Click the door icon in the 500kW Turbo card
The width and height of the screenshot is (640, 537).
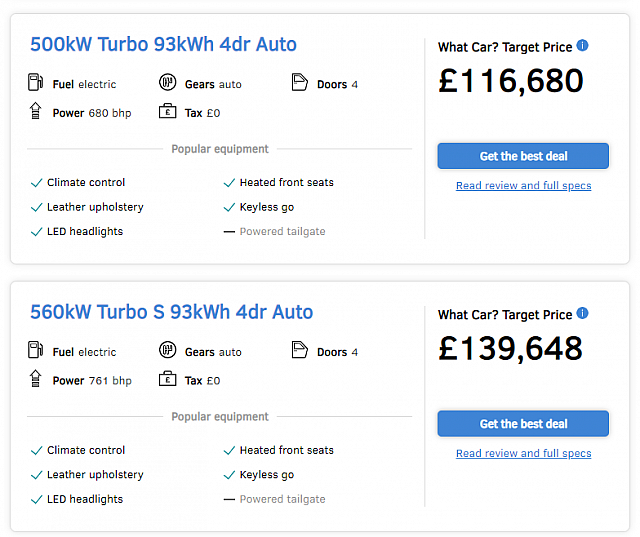(300, 82)
